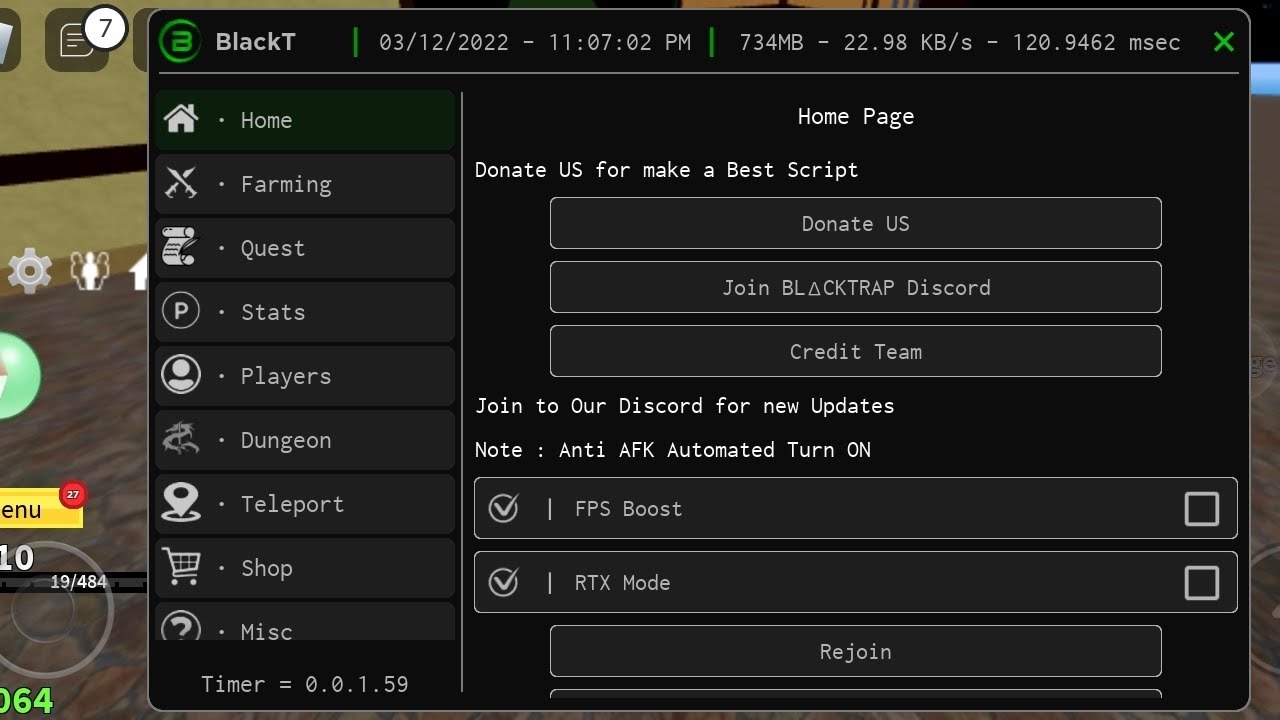Switch to the Home tab

click(x=305, y=120)
